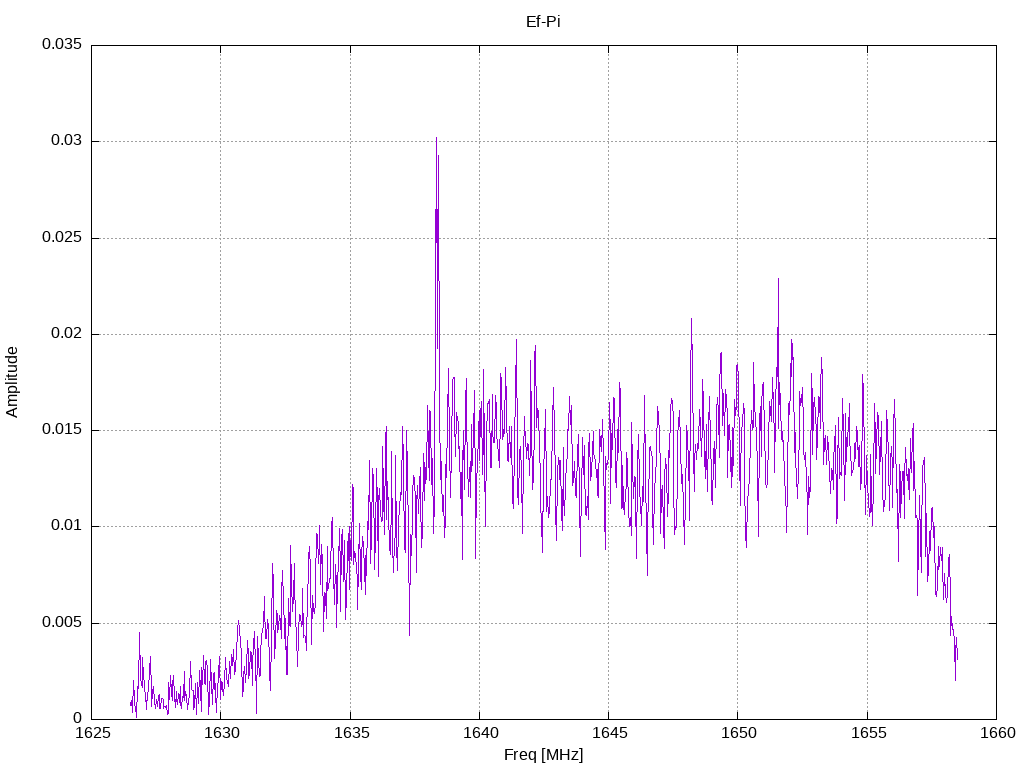The height and width of the screenshot is (768, 1024).
Task: Click the 1660 x-axis tick label
Action: (995, 733)
